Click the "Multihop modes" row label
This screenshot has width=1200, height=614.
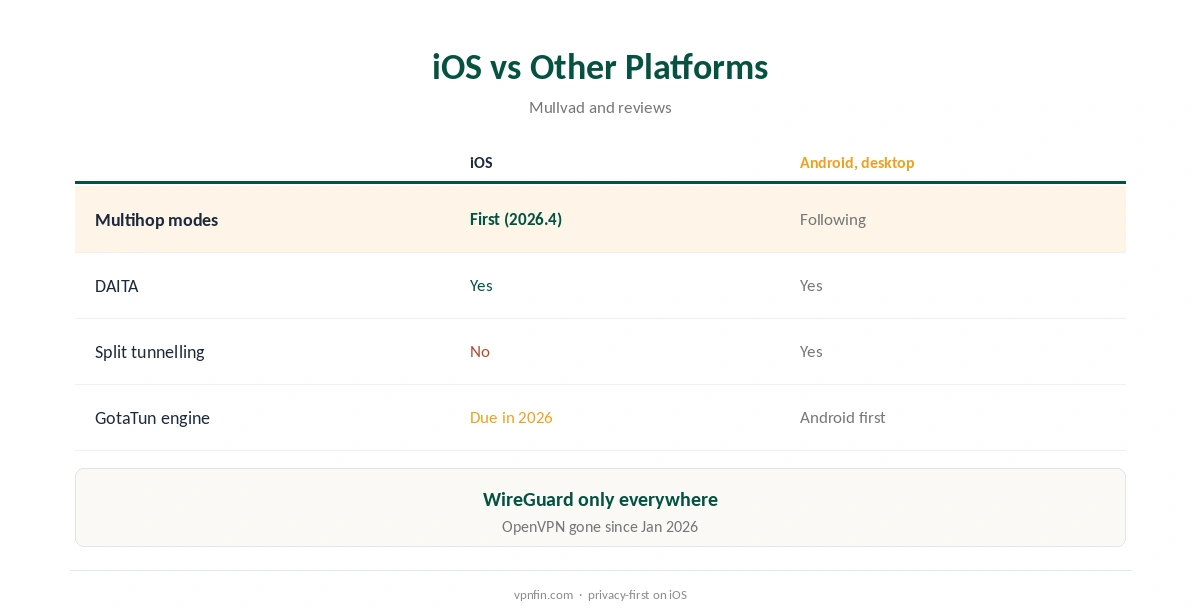click(x=156, y=219)
